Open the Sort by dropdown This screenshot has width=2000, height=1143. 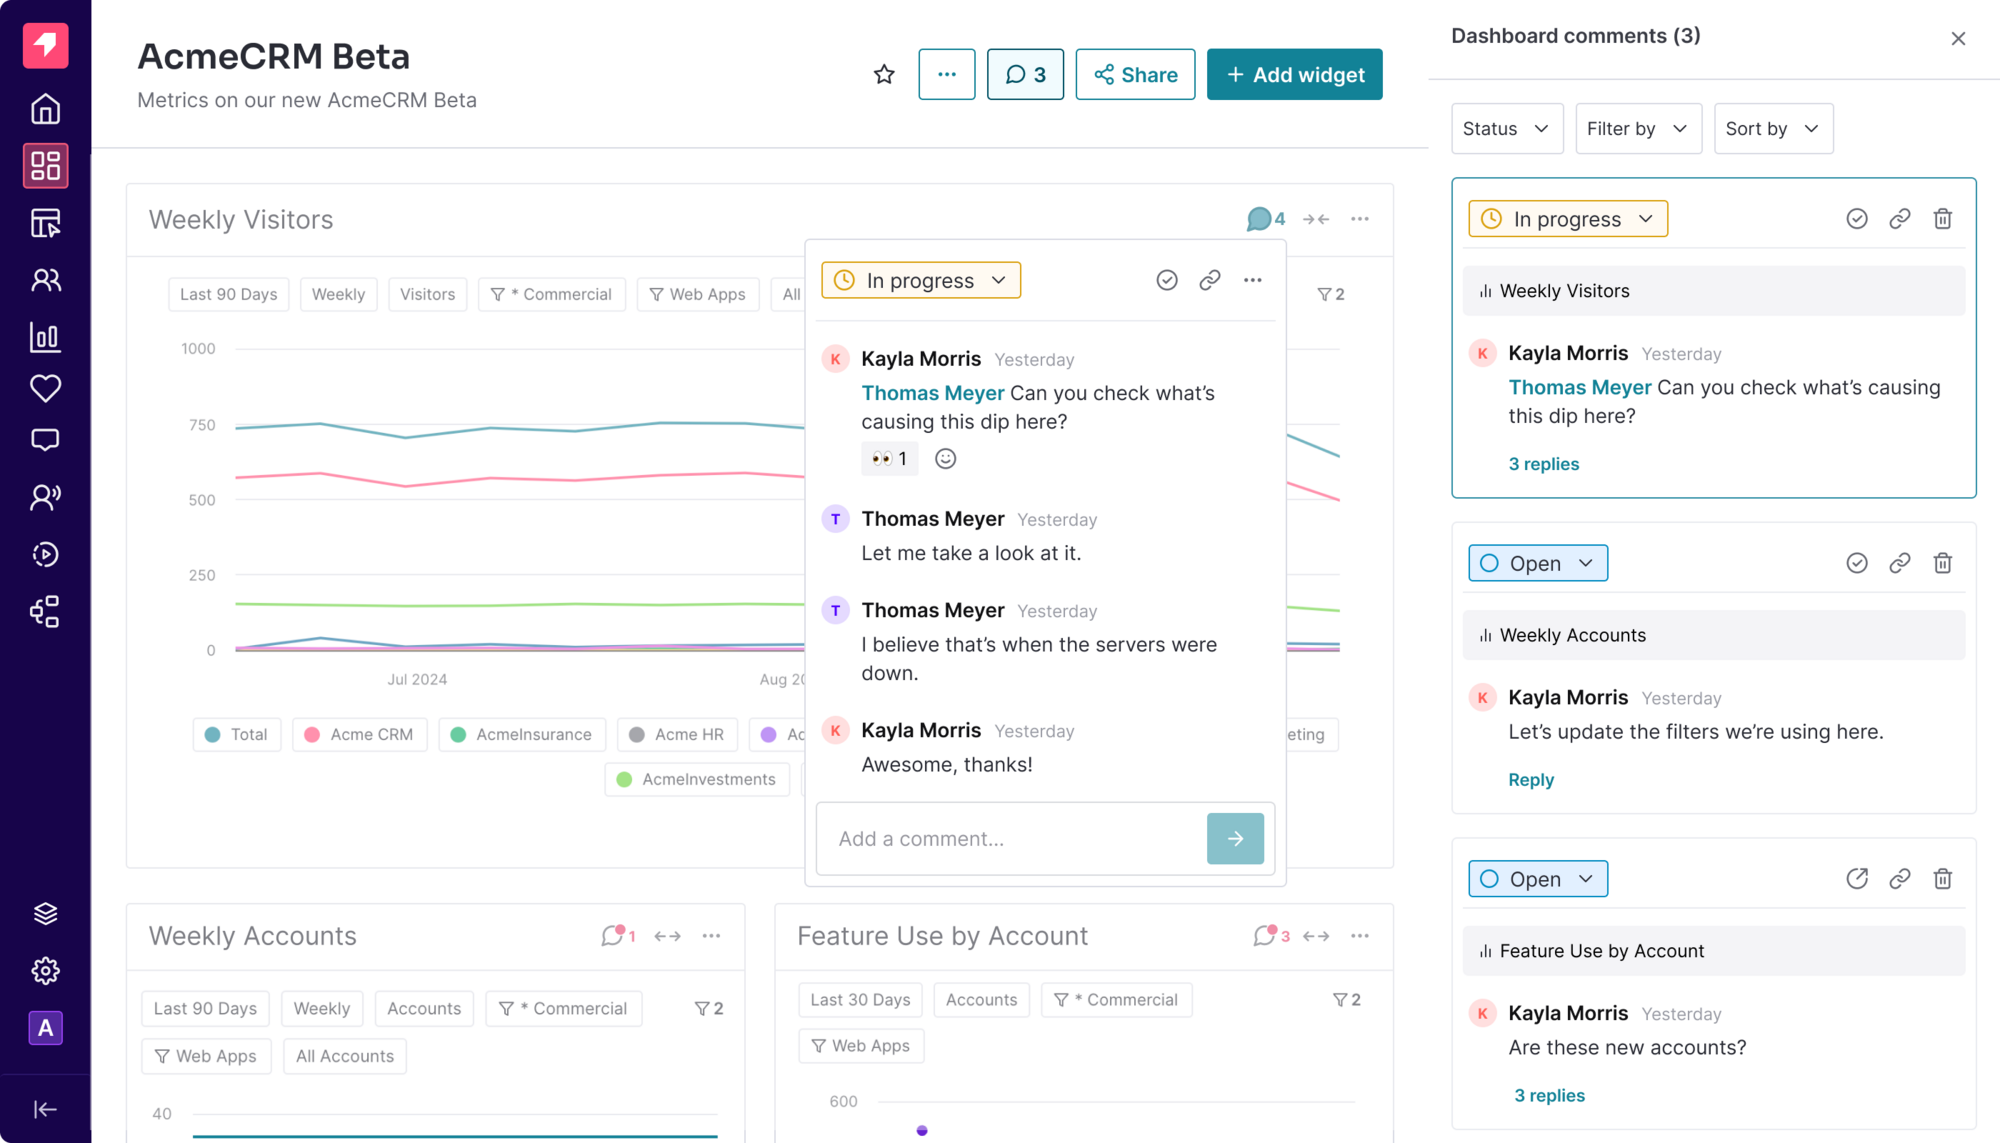coord(1773,128)
